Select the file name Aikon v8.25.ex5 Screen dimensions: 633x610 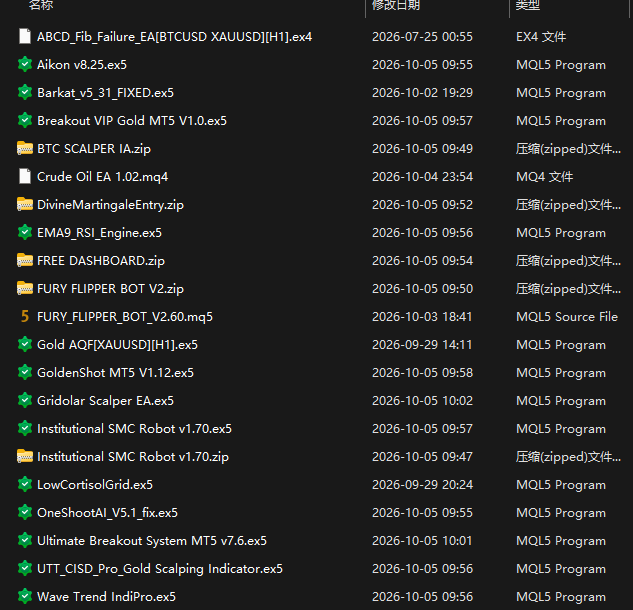coord(82,65)
